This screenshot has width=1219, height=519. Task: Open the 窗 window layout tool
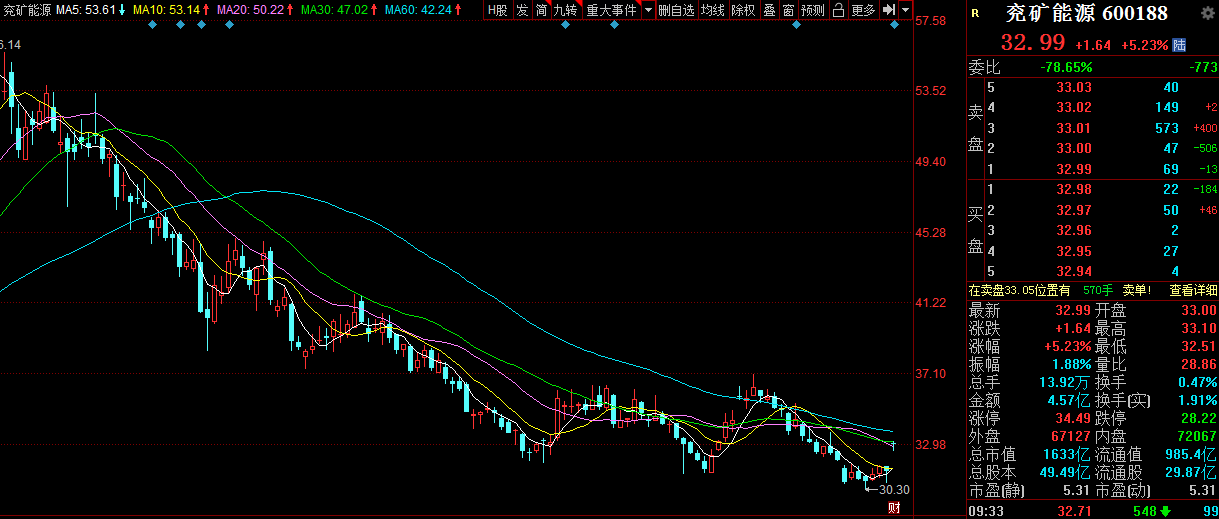point(788,10)
